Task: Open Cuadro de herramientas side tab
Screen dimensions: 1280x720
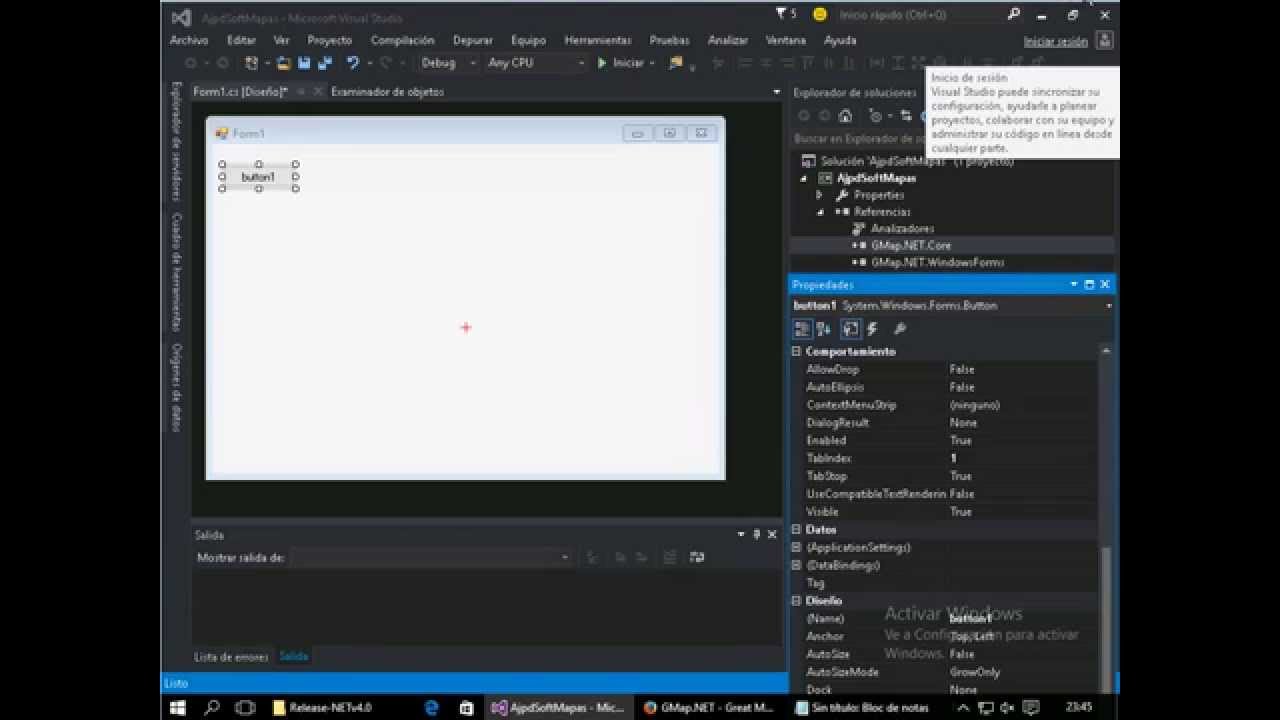Action: pos(176,271)
